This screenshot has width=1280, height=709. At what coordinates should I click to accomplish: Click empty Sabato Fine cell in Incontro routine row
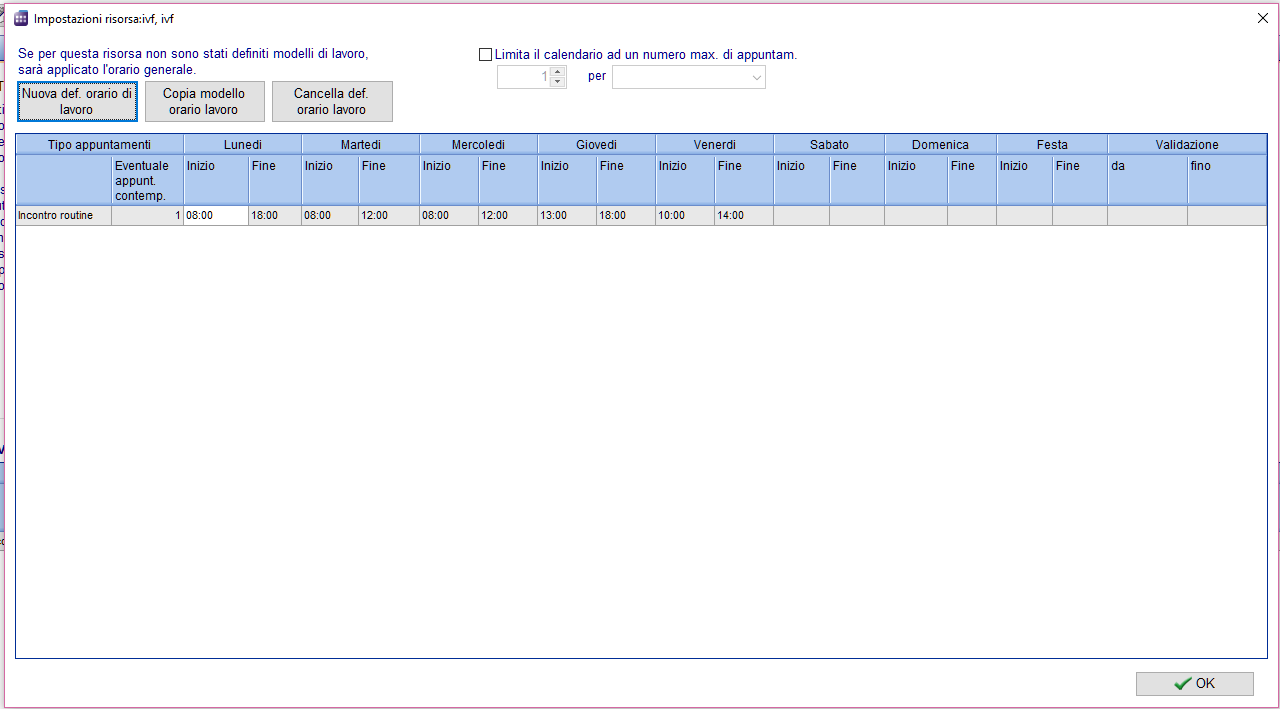pyautogui.click(x=857, y=215)
